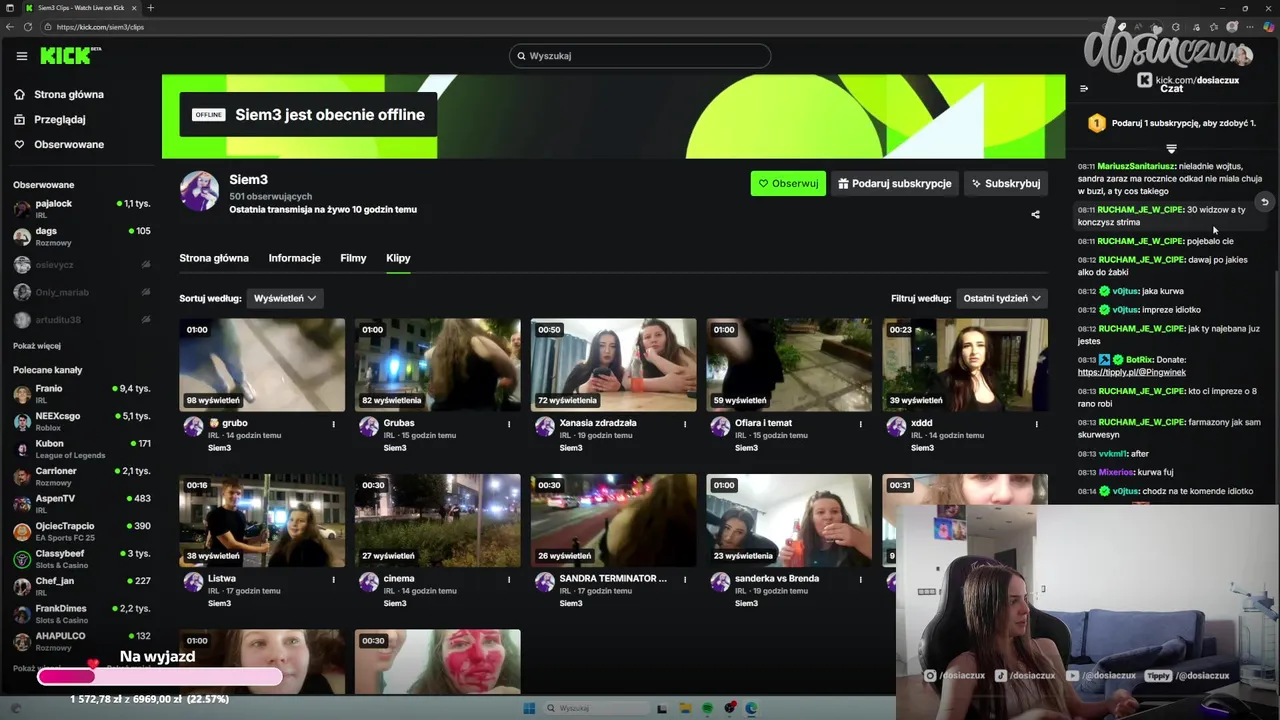Open the Spotify taskbar icon
The height and width of the screenshot is (720, 1280).
pyautogui.click(x=707, y=708)
